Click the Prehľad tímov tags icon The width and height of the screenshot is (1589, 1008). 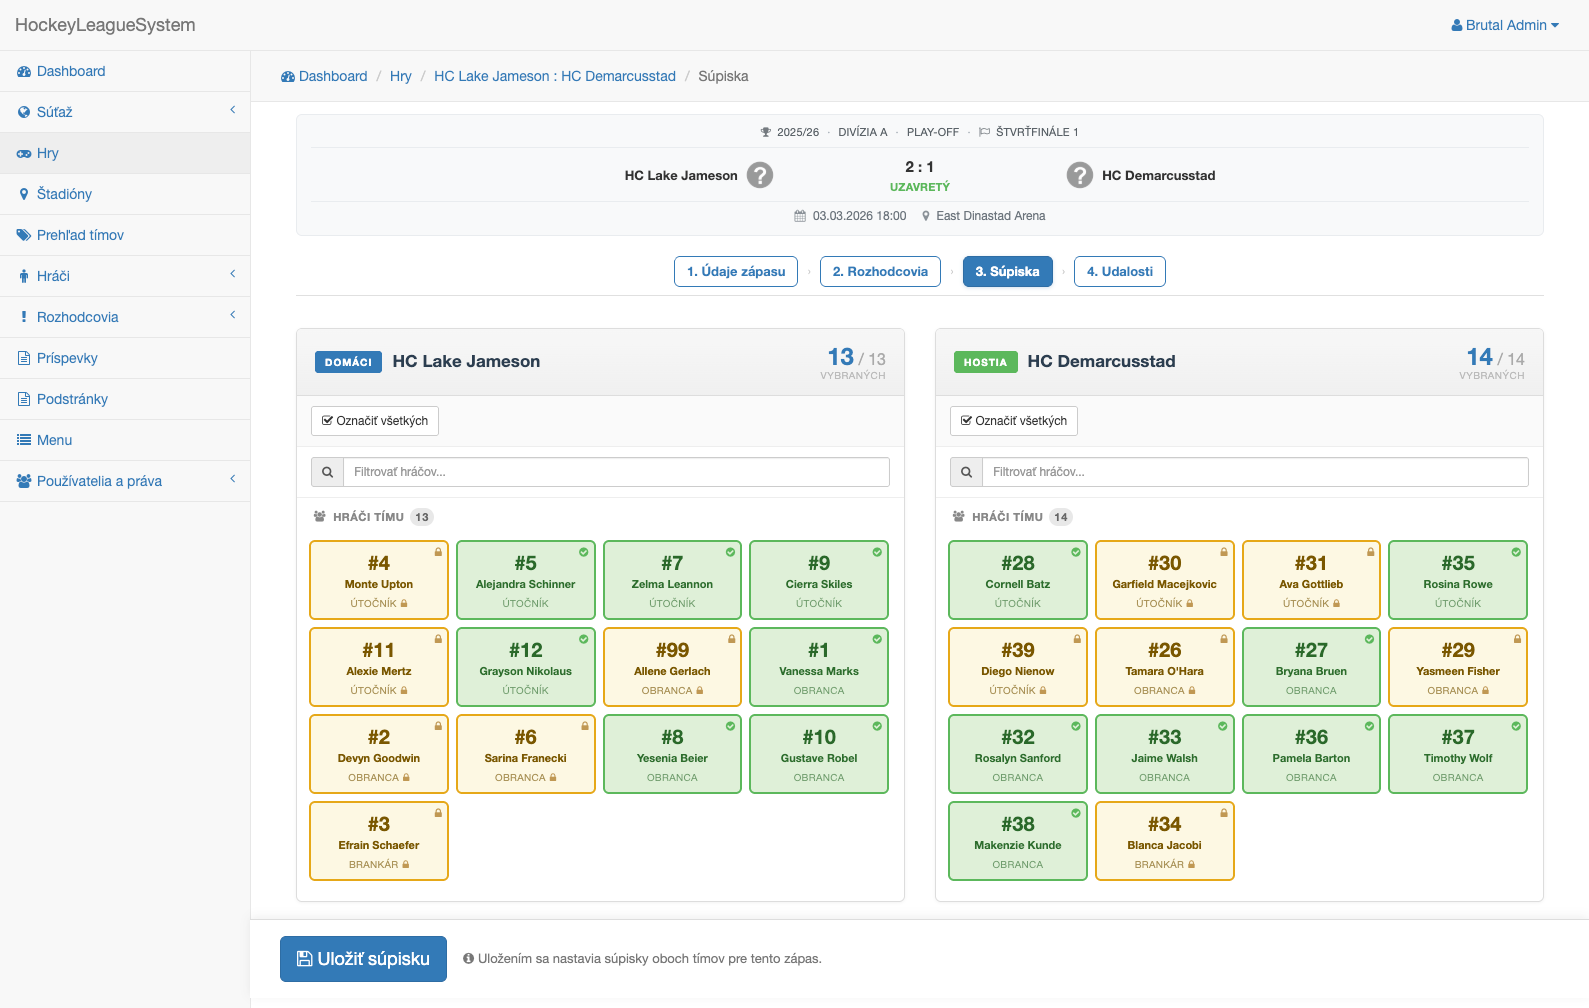pos(24,235)
